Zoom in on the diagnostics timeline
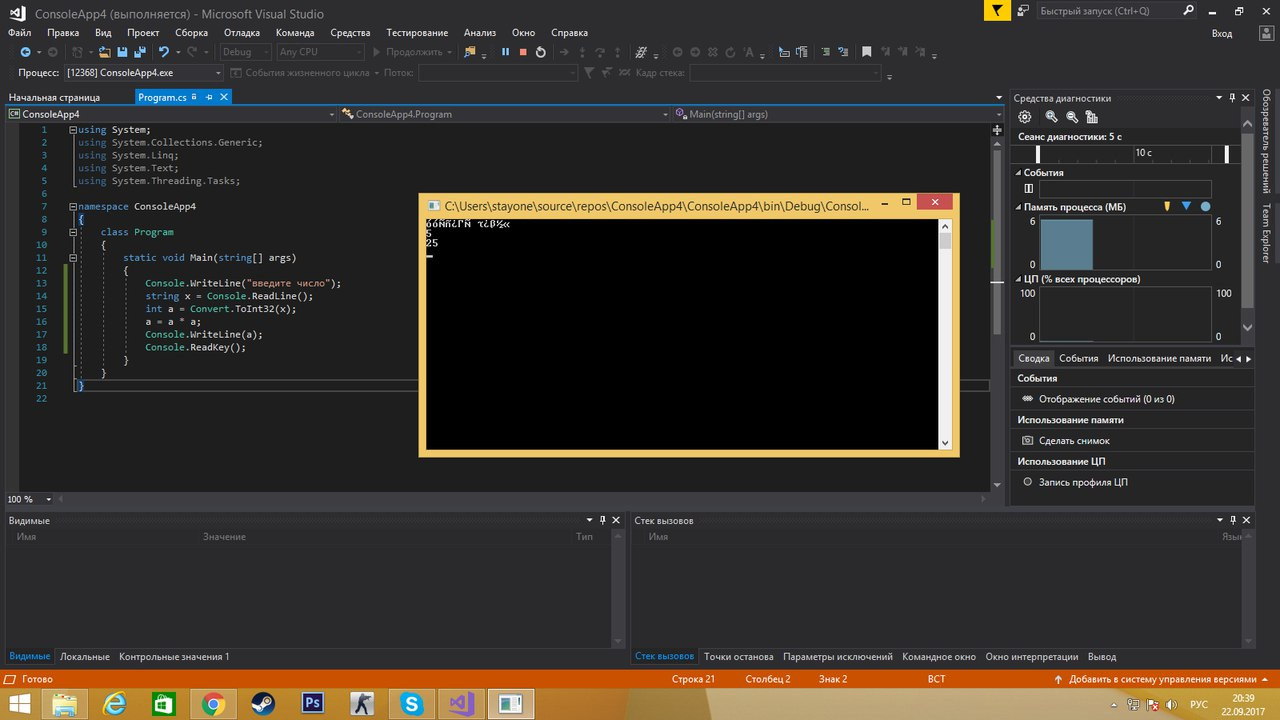Viewport: 1280px width, 720px height. click(1051, 117)
